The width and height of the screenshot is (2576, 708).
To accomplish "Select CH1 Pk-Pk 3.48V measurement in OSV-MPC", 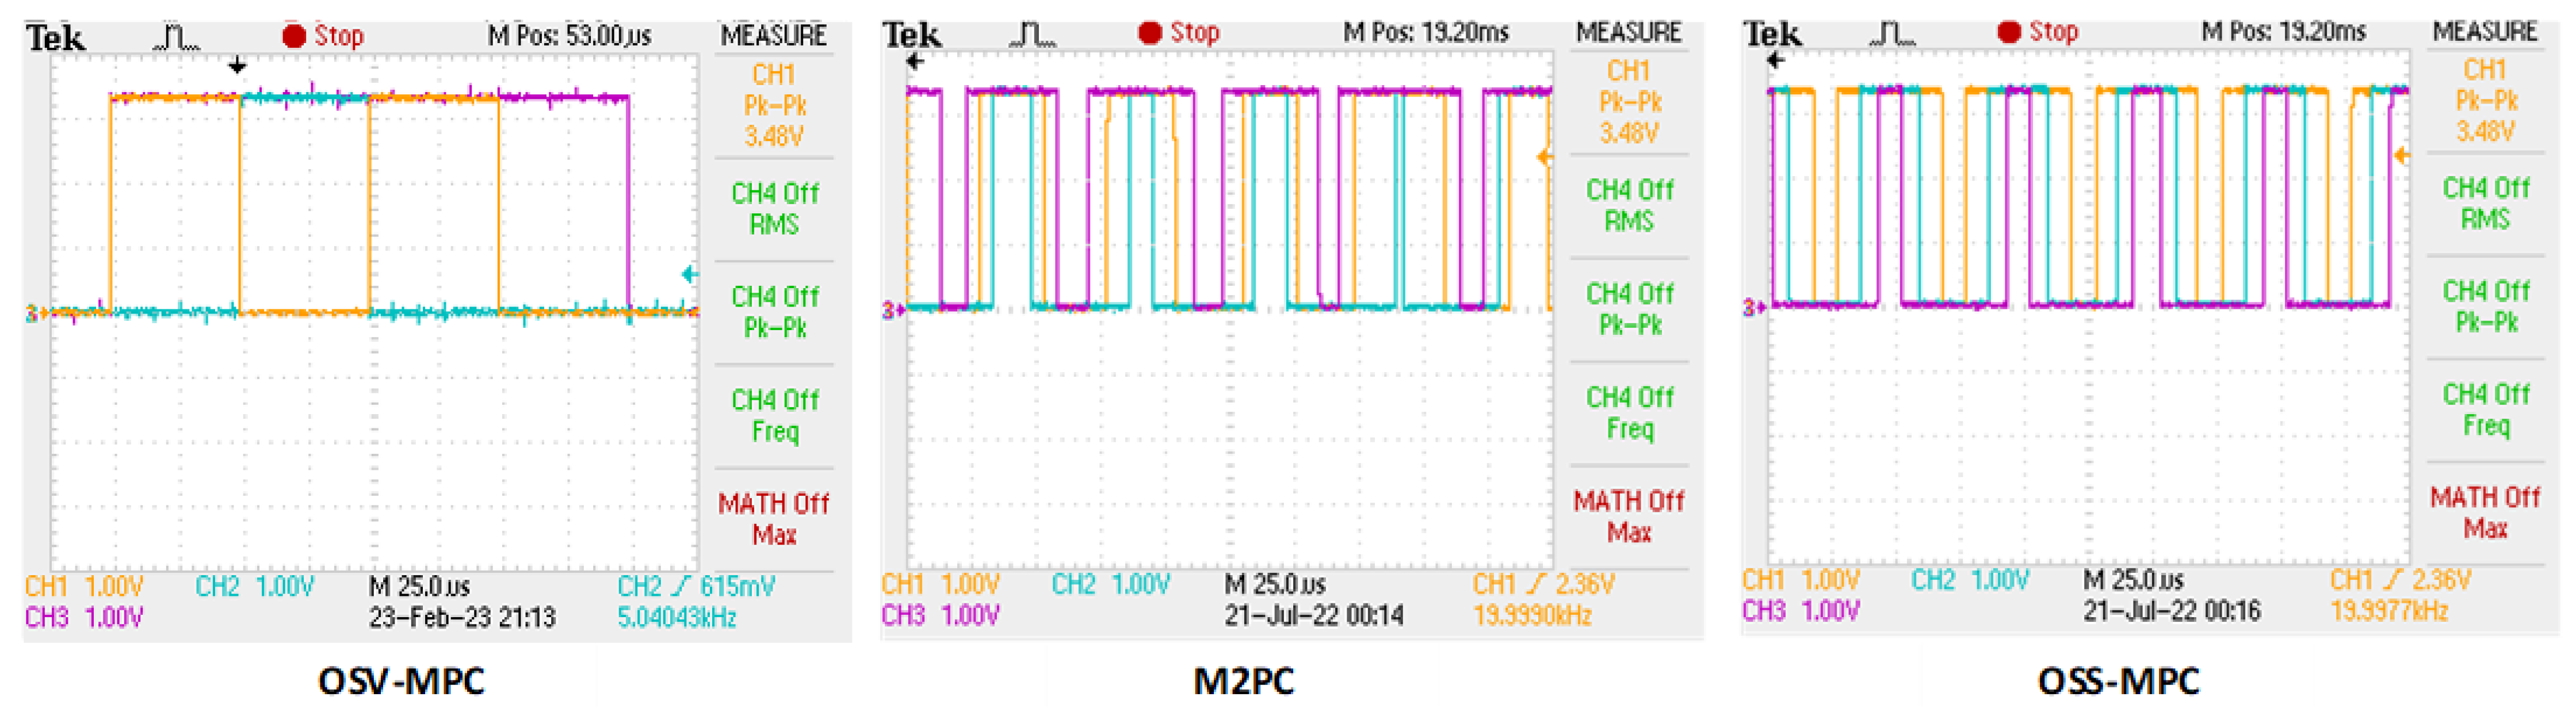I will point(774,105).
